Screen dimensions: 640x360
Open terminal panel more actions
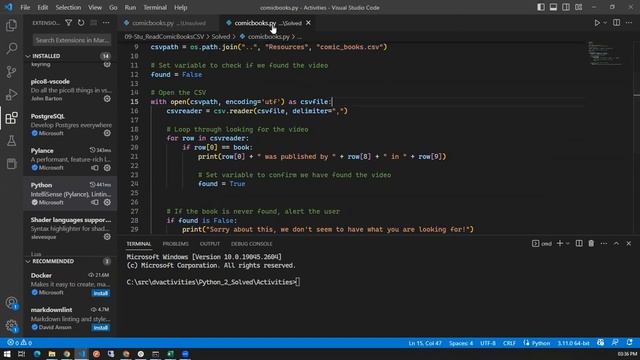(x=604, y=243)
